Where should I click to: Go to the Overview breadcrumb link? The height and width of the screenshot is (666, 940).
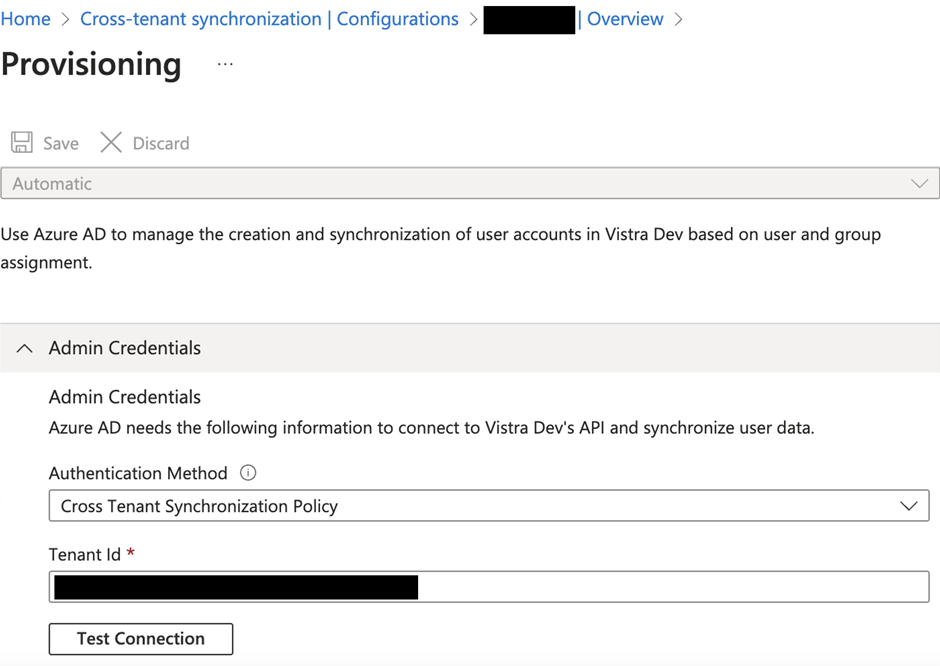[x=625, y=19]
